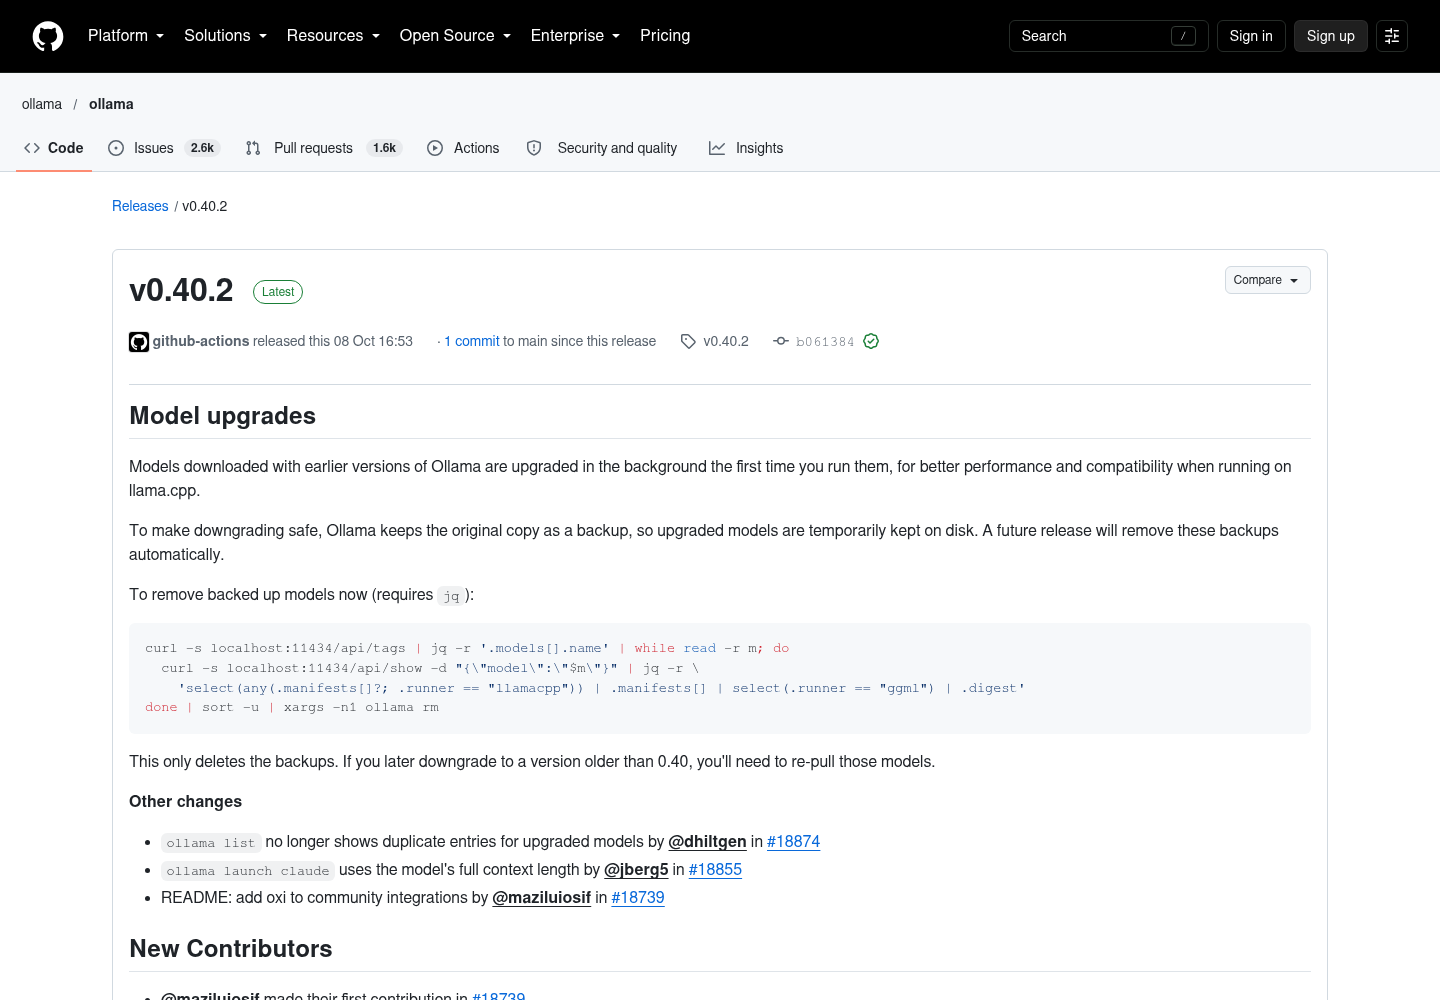Viewport: 1440px width, 1000px height.
Task: Open the Enterprise dropdown
Action: point(575,36)
